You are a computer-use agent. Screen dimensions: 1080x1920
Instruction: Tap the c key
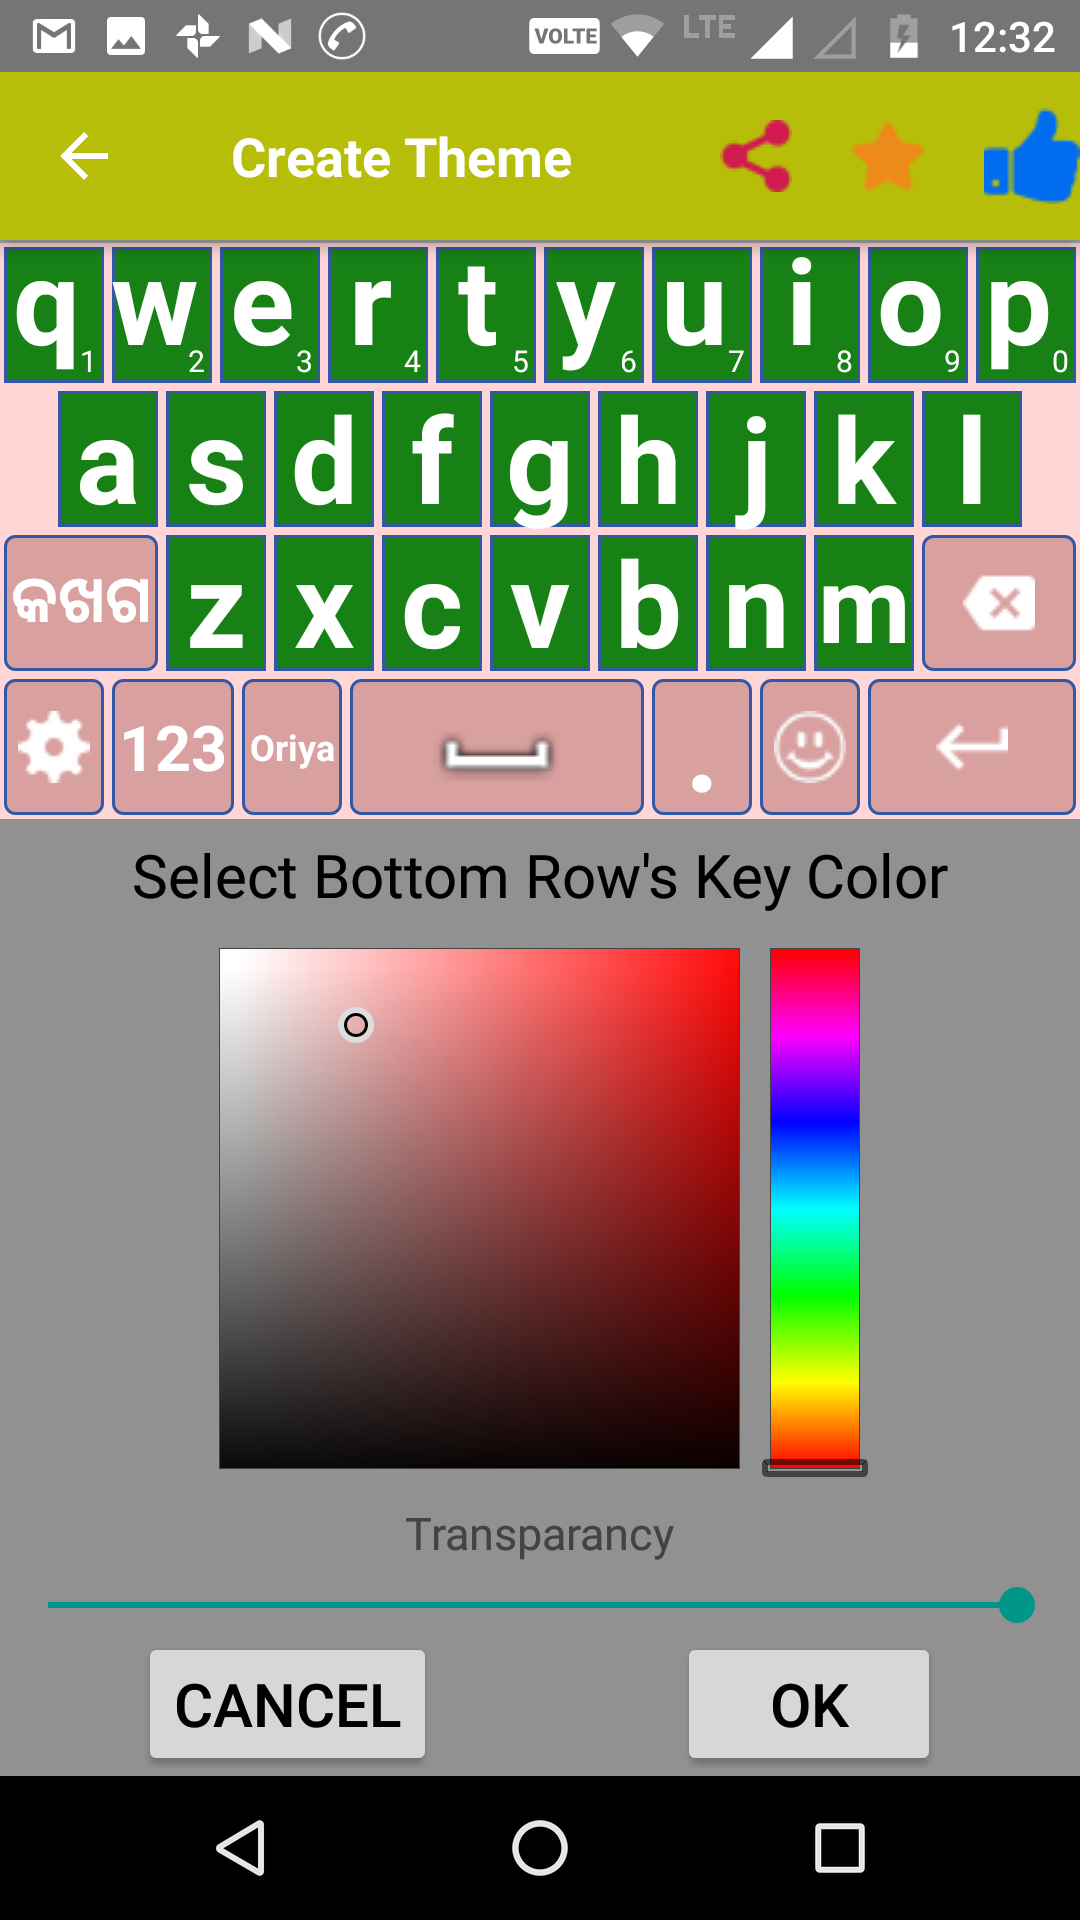click(x=432, y=603)
